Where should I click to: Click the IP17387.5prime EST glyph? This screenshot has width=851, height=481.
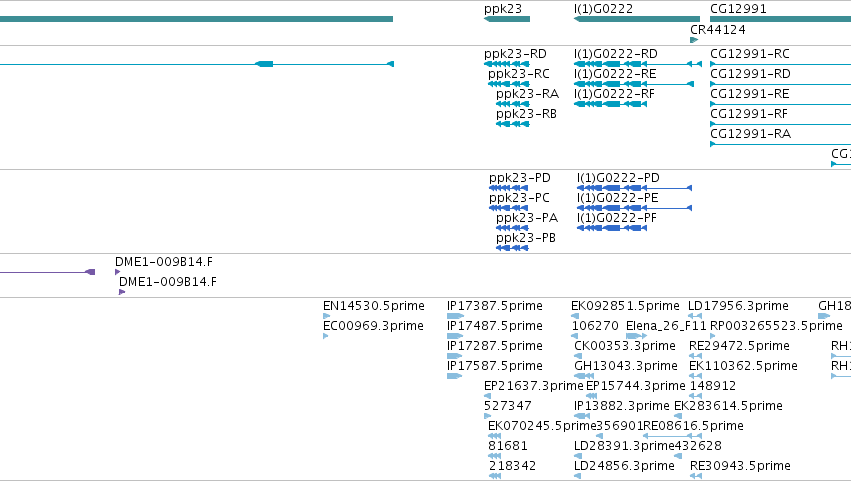455,316
